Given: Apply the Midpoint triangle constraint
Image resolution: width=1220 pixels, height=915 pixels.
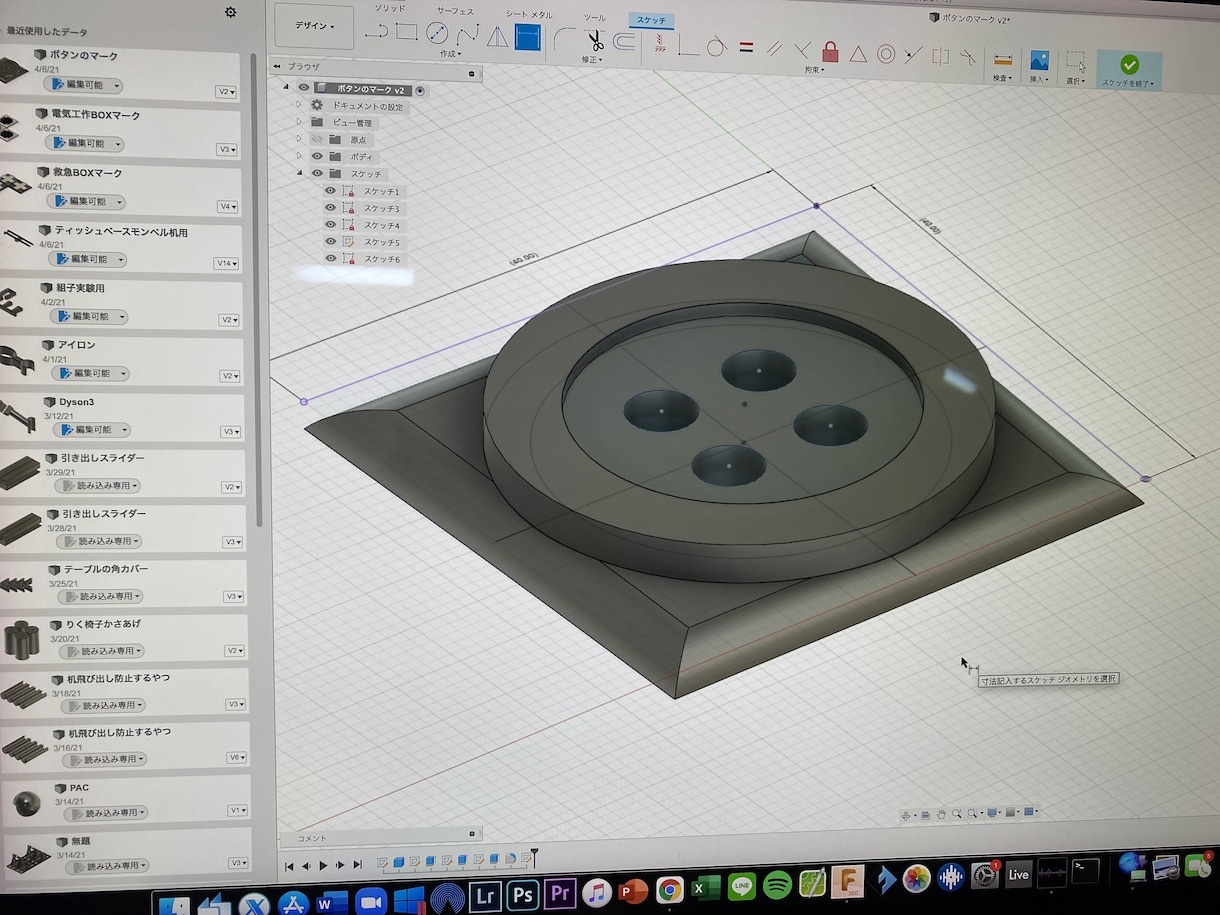Looking at the screenshot, I should 858,52.
